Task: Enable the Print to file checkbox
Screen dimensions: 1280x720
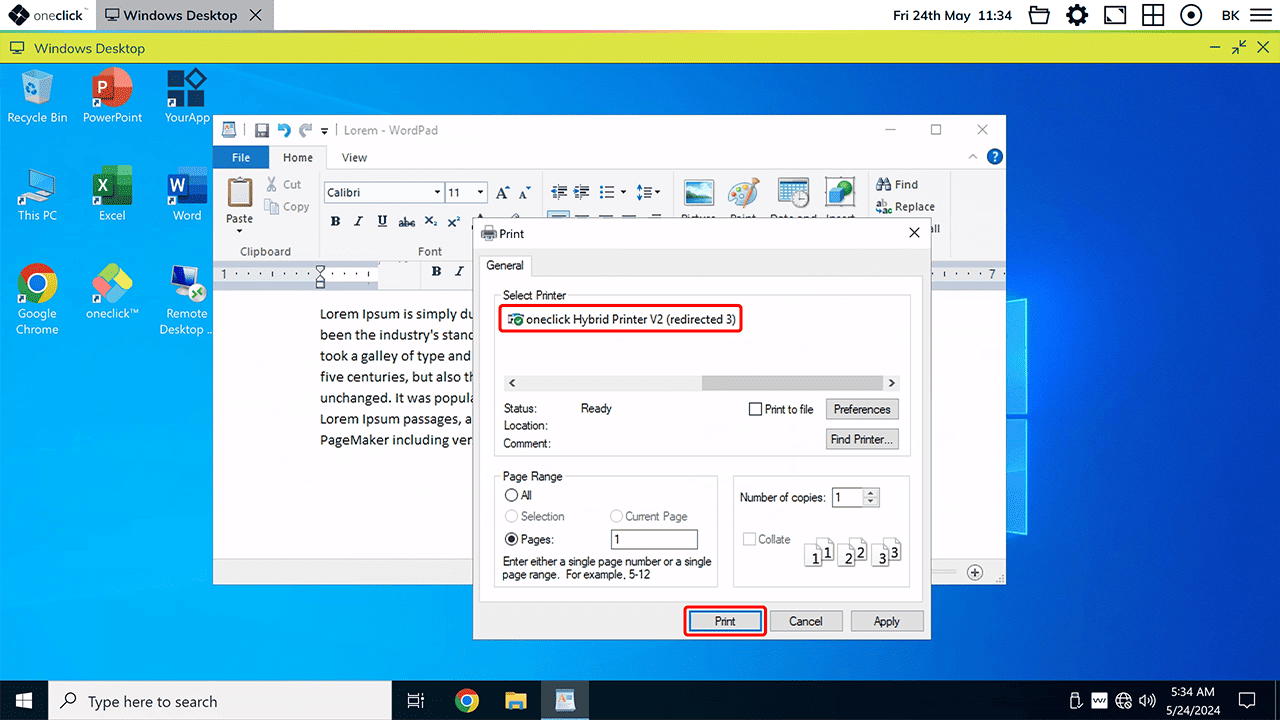Action: [756, 409]
